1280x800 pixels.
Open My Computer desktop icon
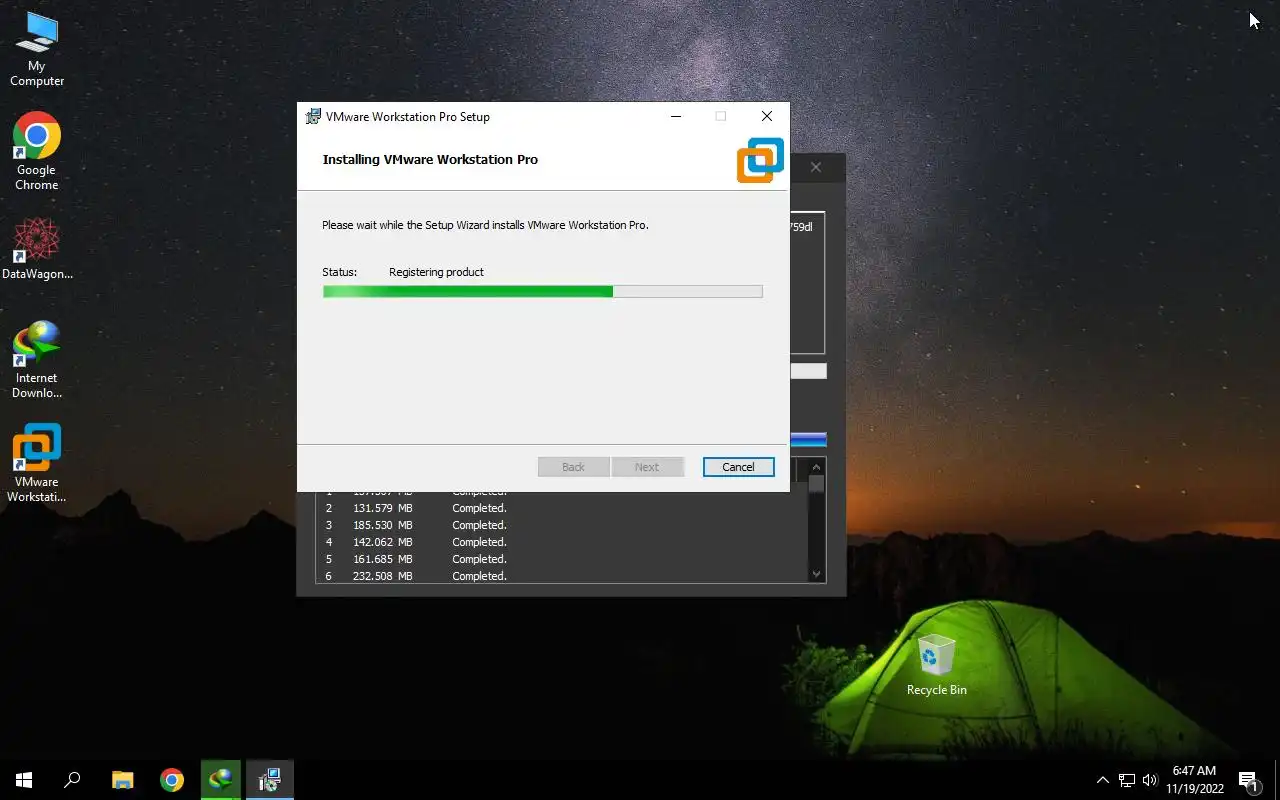37,50
